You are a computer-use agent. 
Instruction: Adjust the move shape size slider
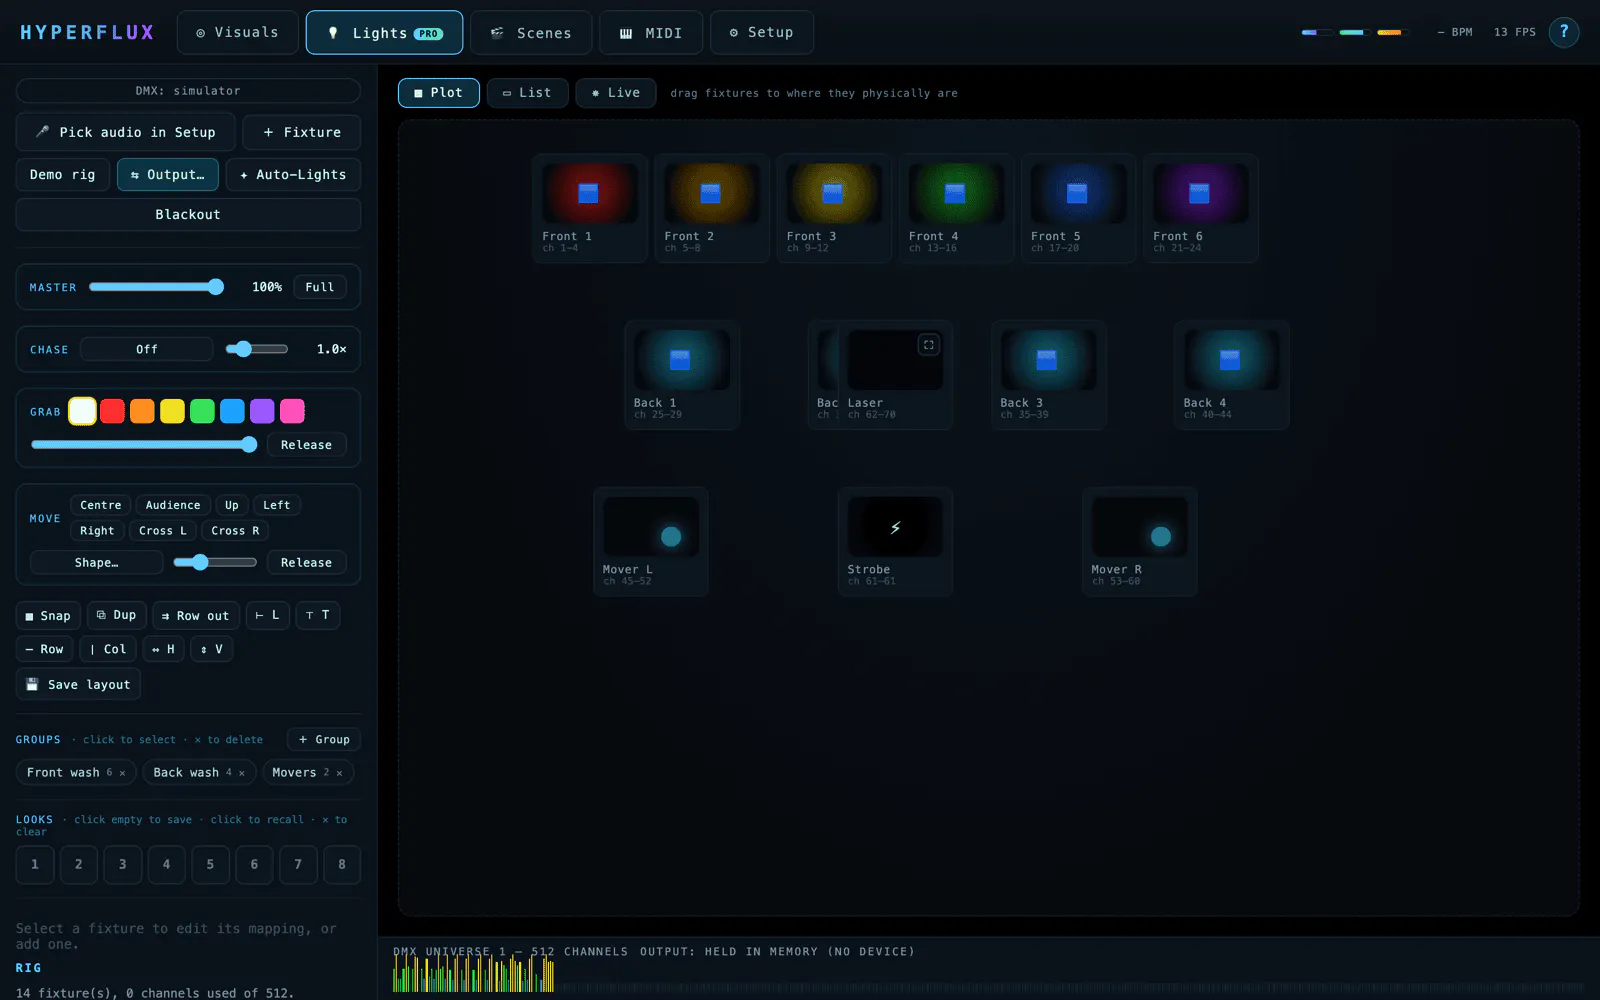[x=215, y=563]
